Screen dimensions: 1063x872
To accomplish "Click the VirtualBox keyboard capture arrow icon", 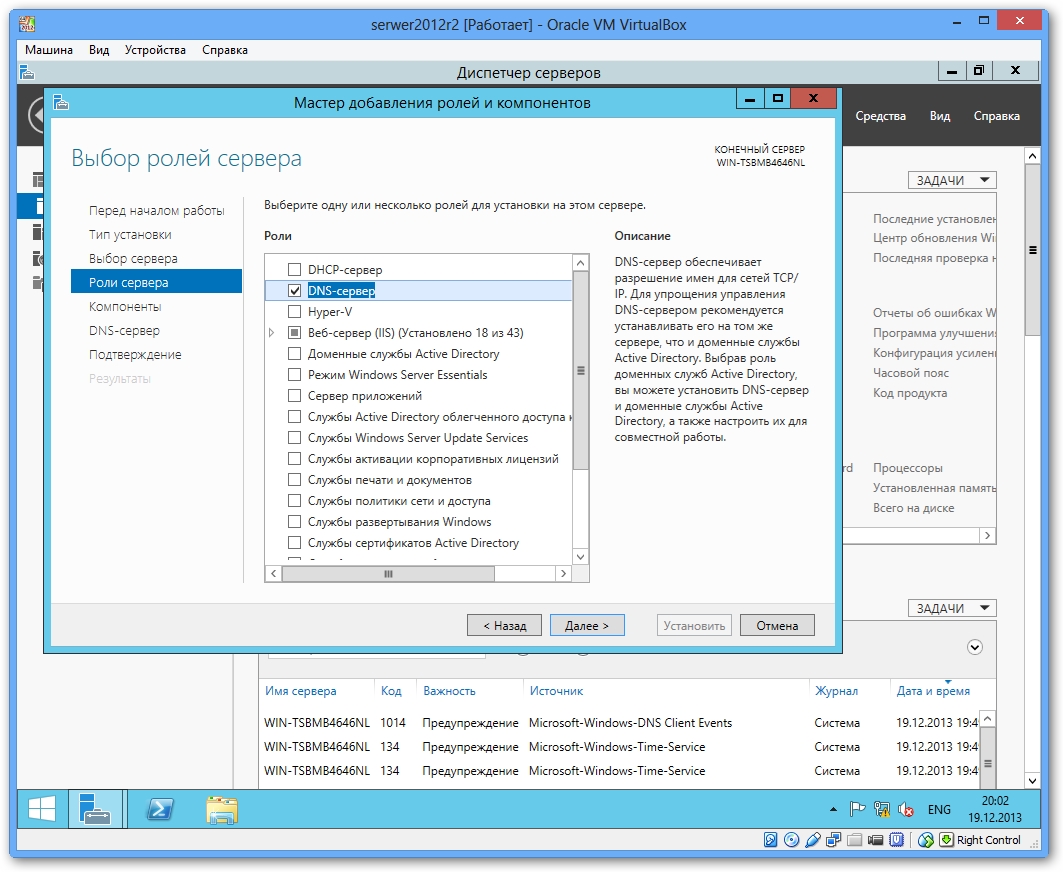I will point(946,840).
